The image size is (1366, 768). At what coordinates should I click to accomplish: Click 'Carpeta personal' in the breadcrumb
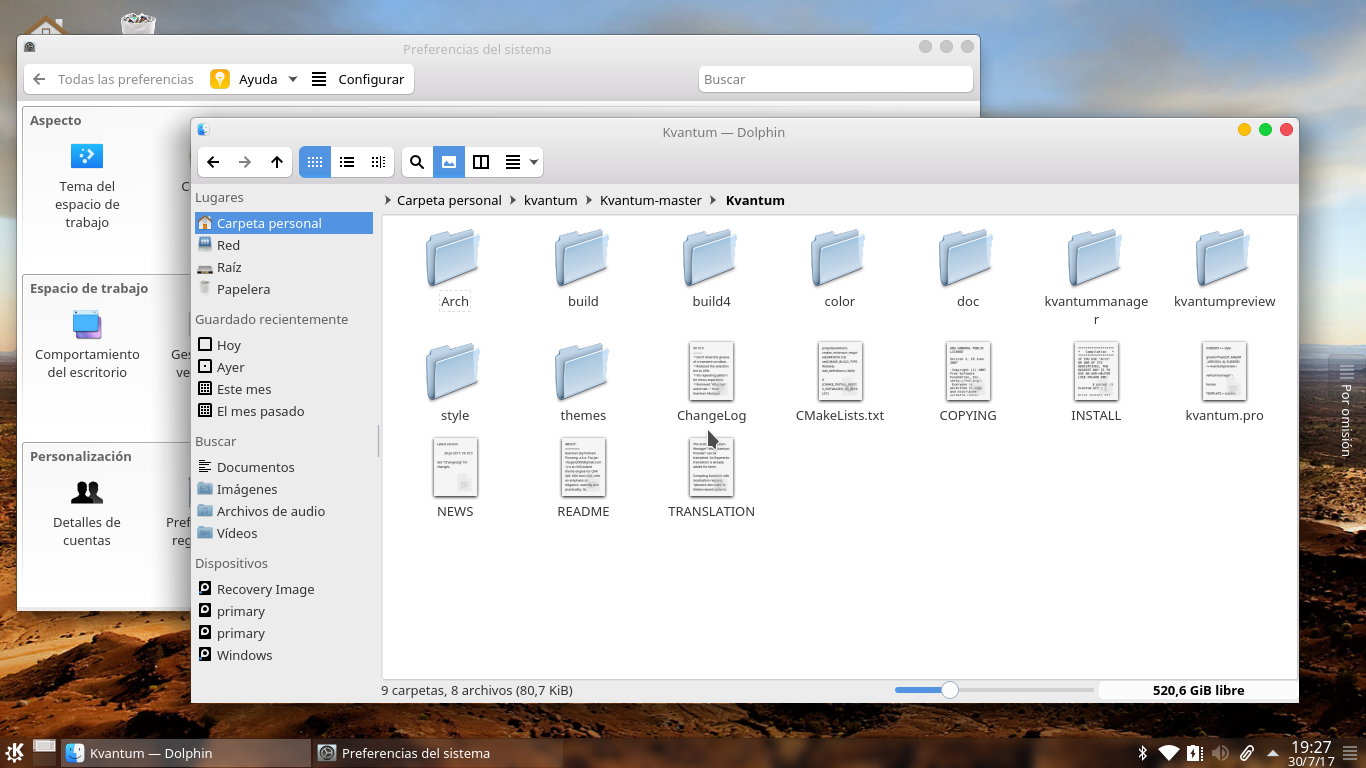tap(449, 200)
